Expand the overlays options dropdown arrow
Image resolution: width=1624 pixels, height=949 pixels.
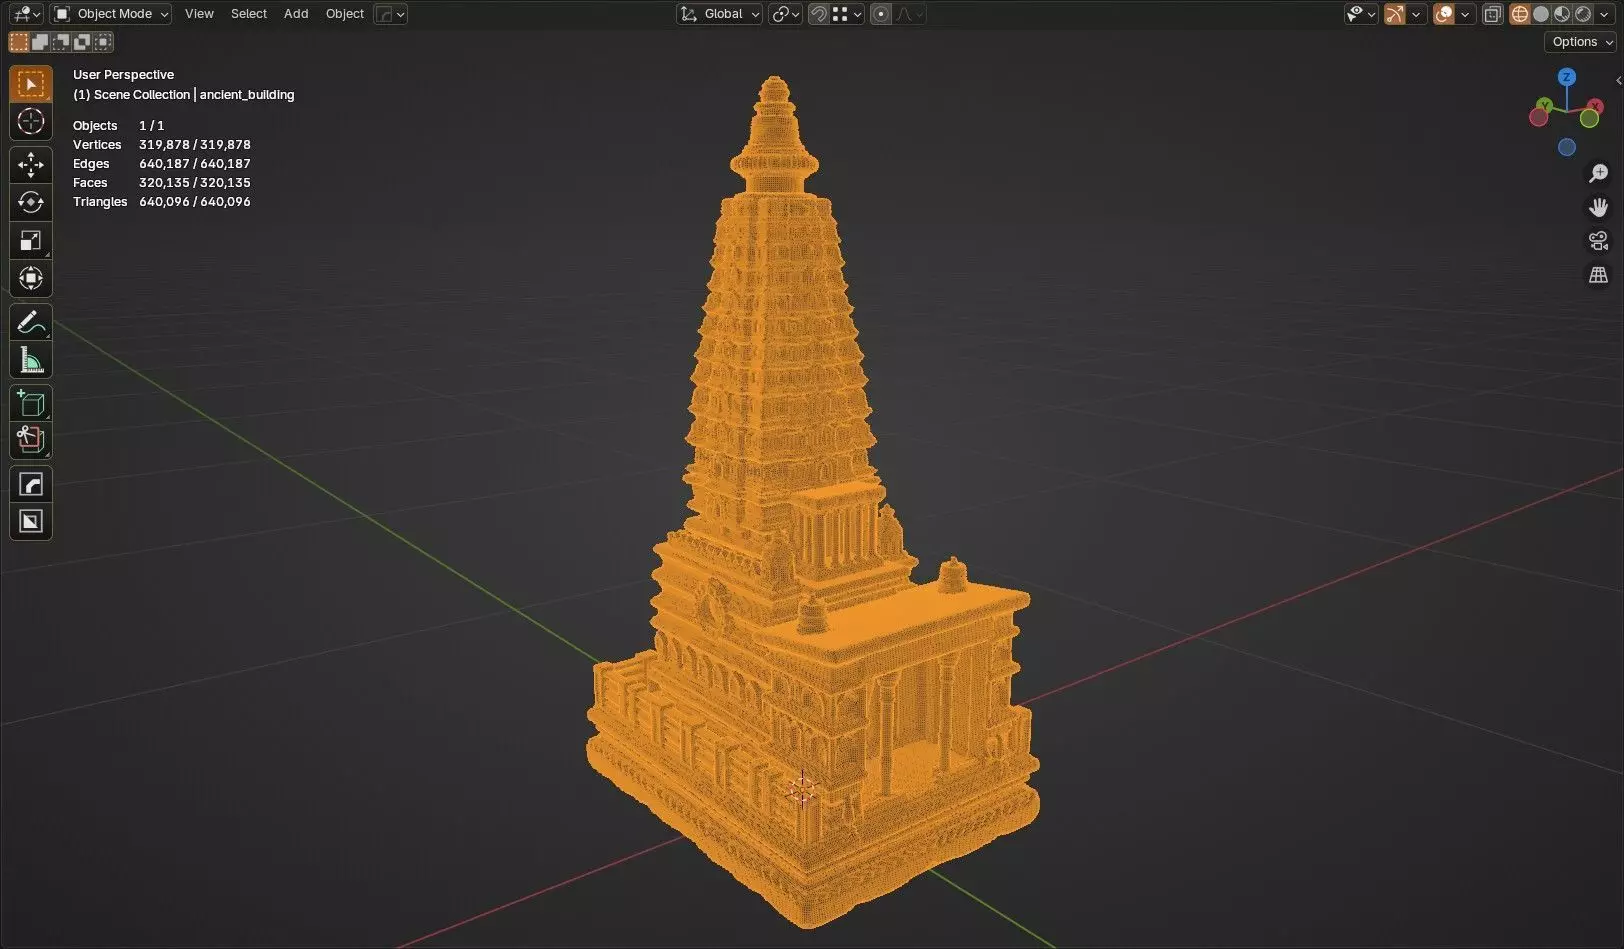(1465, 14)
